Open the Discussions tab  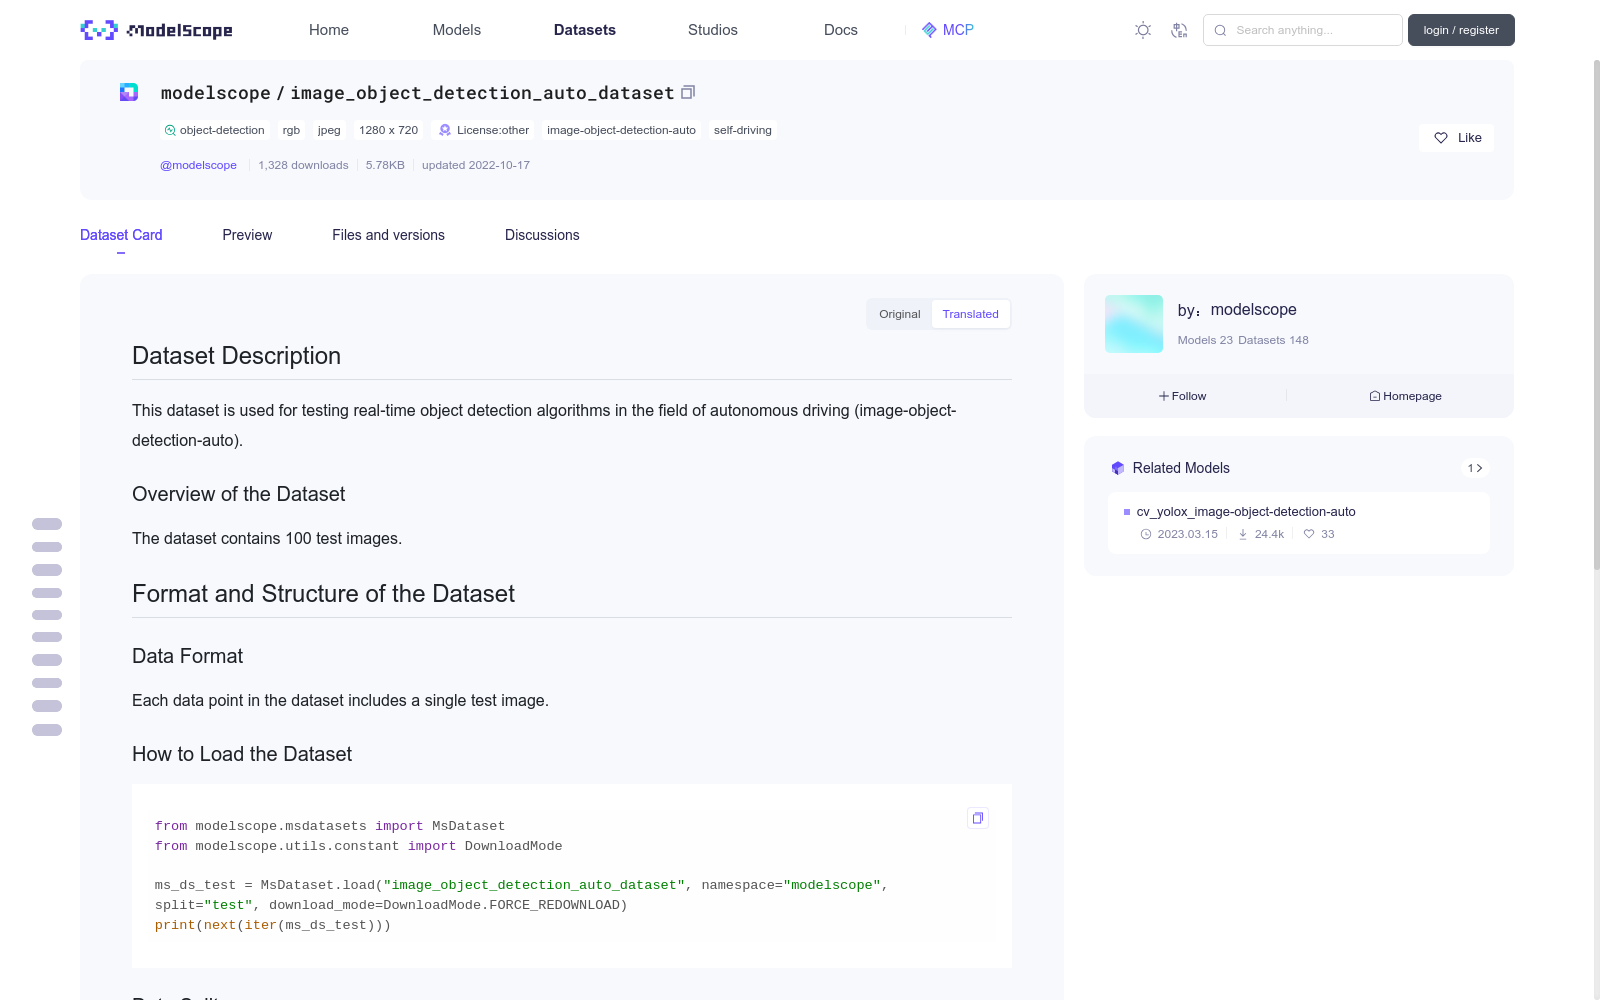[x=542, y=235]
